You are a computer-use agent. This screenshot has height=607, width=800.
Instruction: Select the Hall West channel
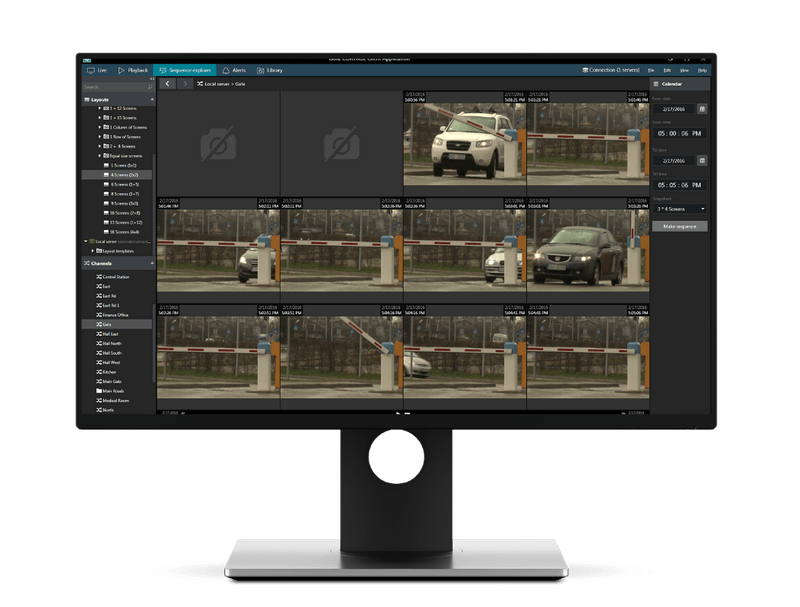click(108, 363)
